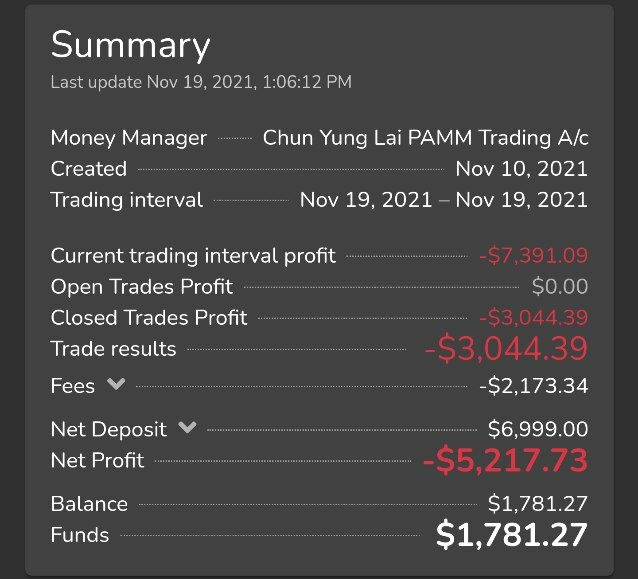Click the Closed Trades Profit amount
The height and width of the screenshot is (579, 638).
[533, 317]
